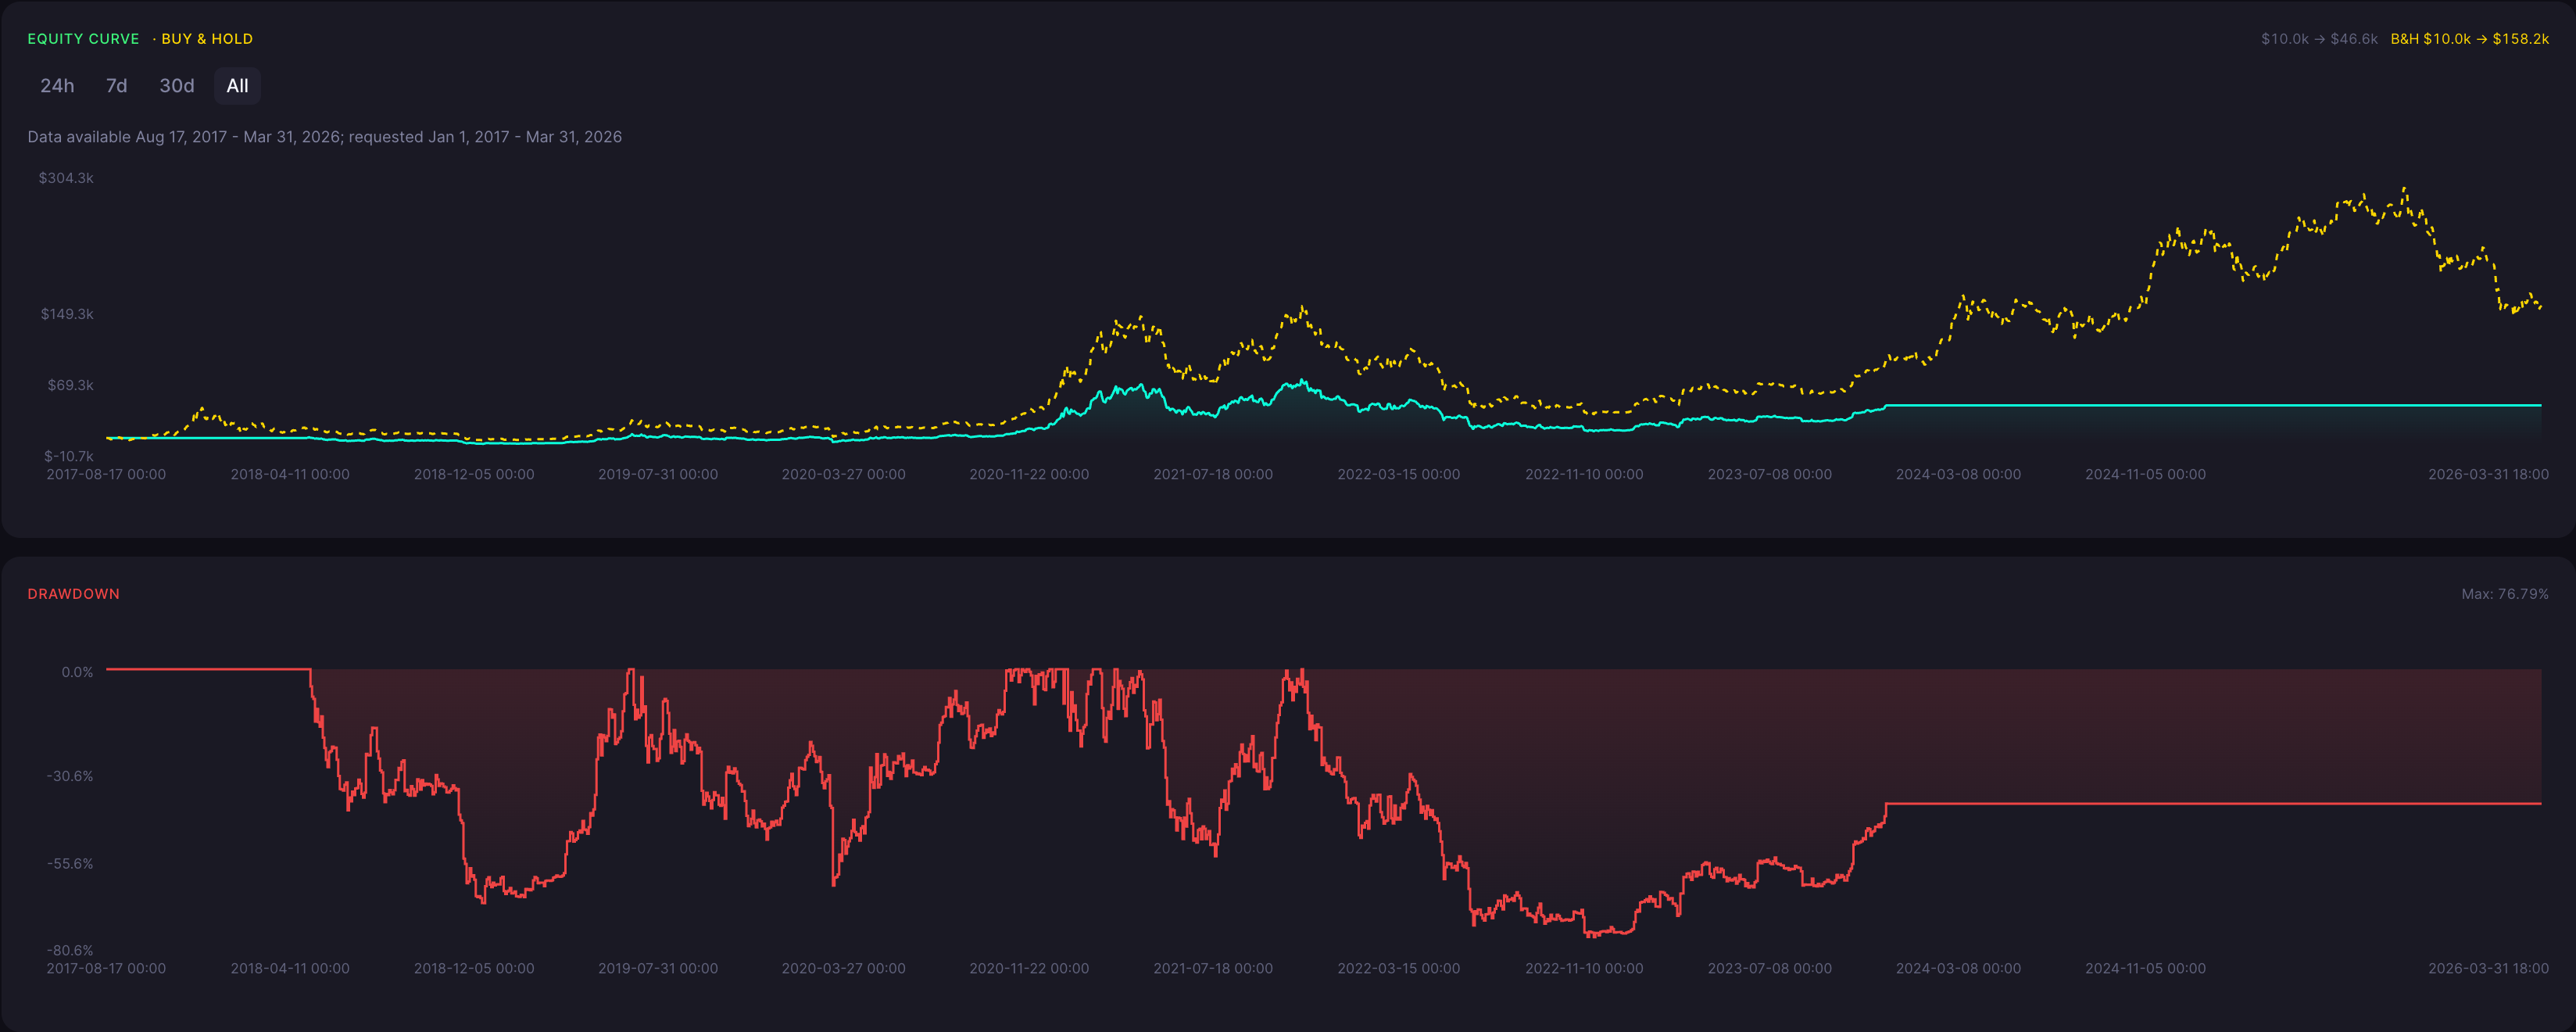This screenshot has width=2576, height=1032.
Task: Click the $69.3k equity axis label
Action: (70, 385)
